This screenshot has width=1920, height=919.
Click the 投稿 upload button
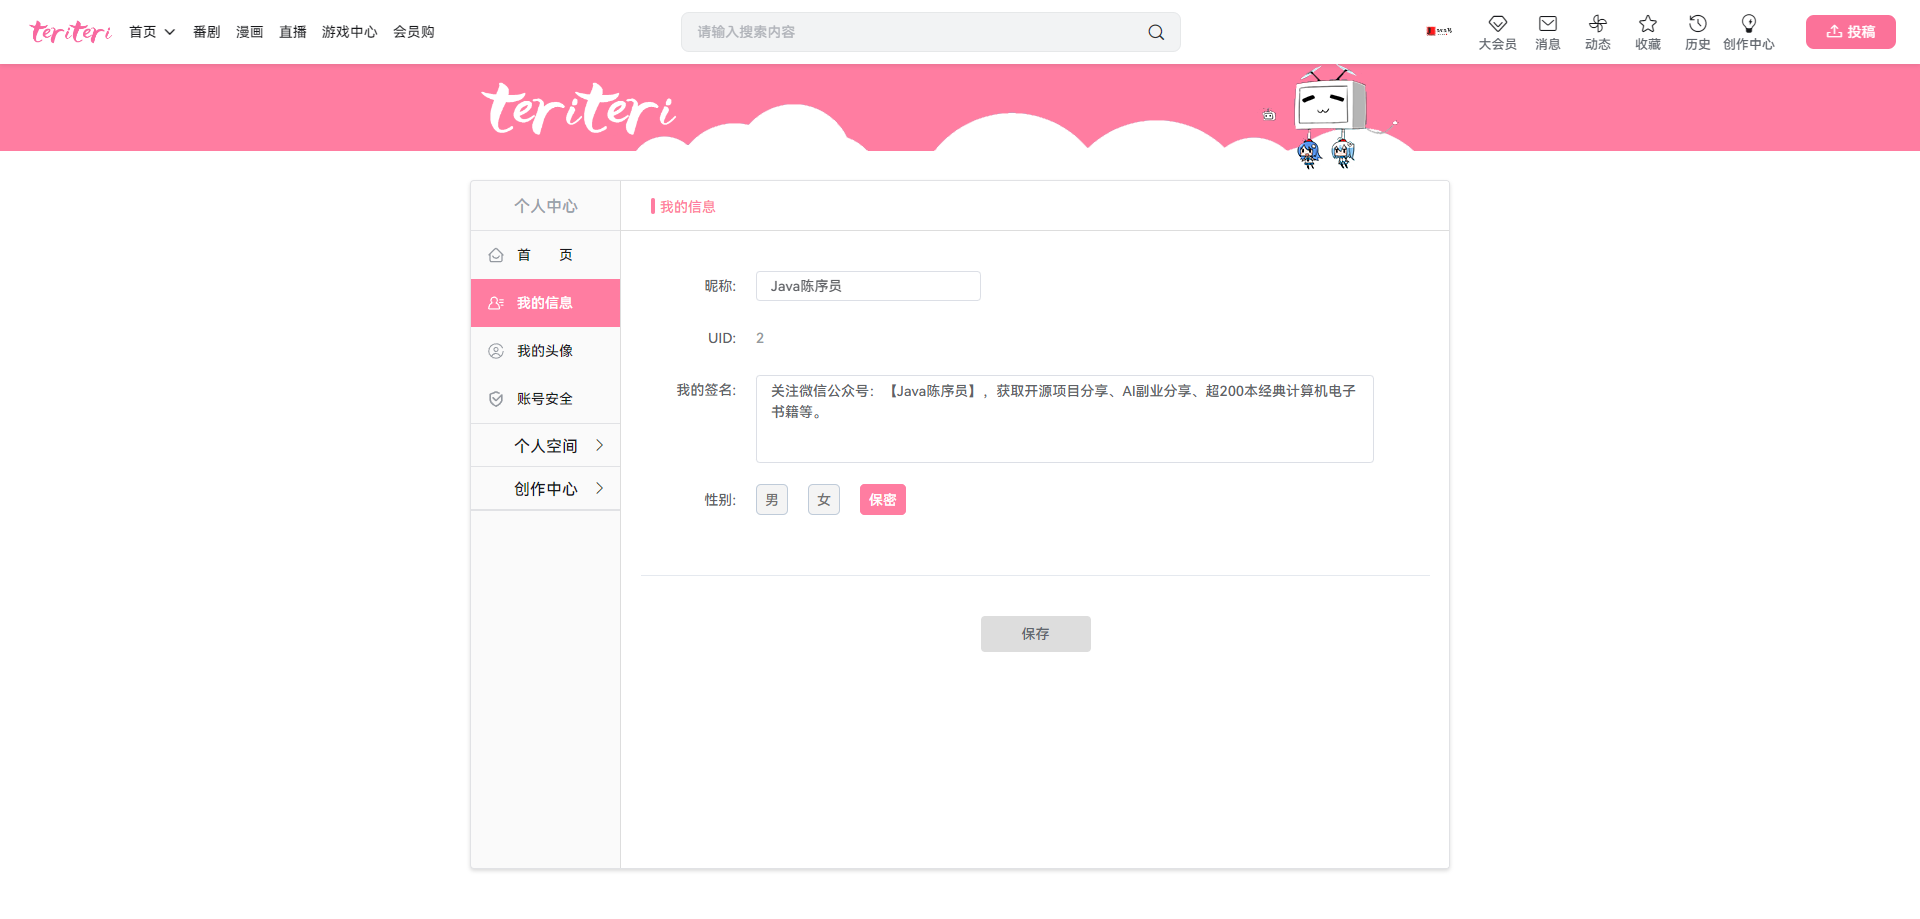coord(1851,32)
